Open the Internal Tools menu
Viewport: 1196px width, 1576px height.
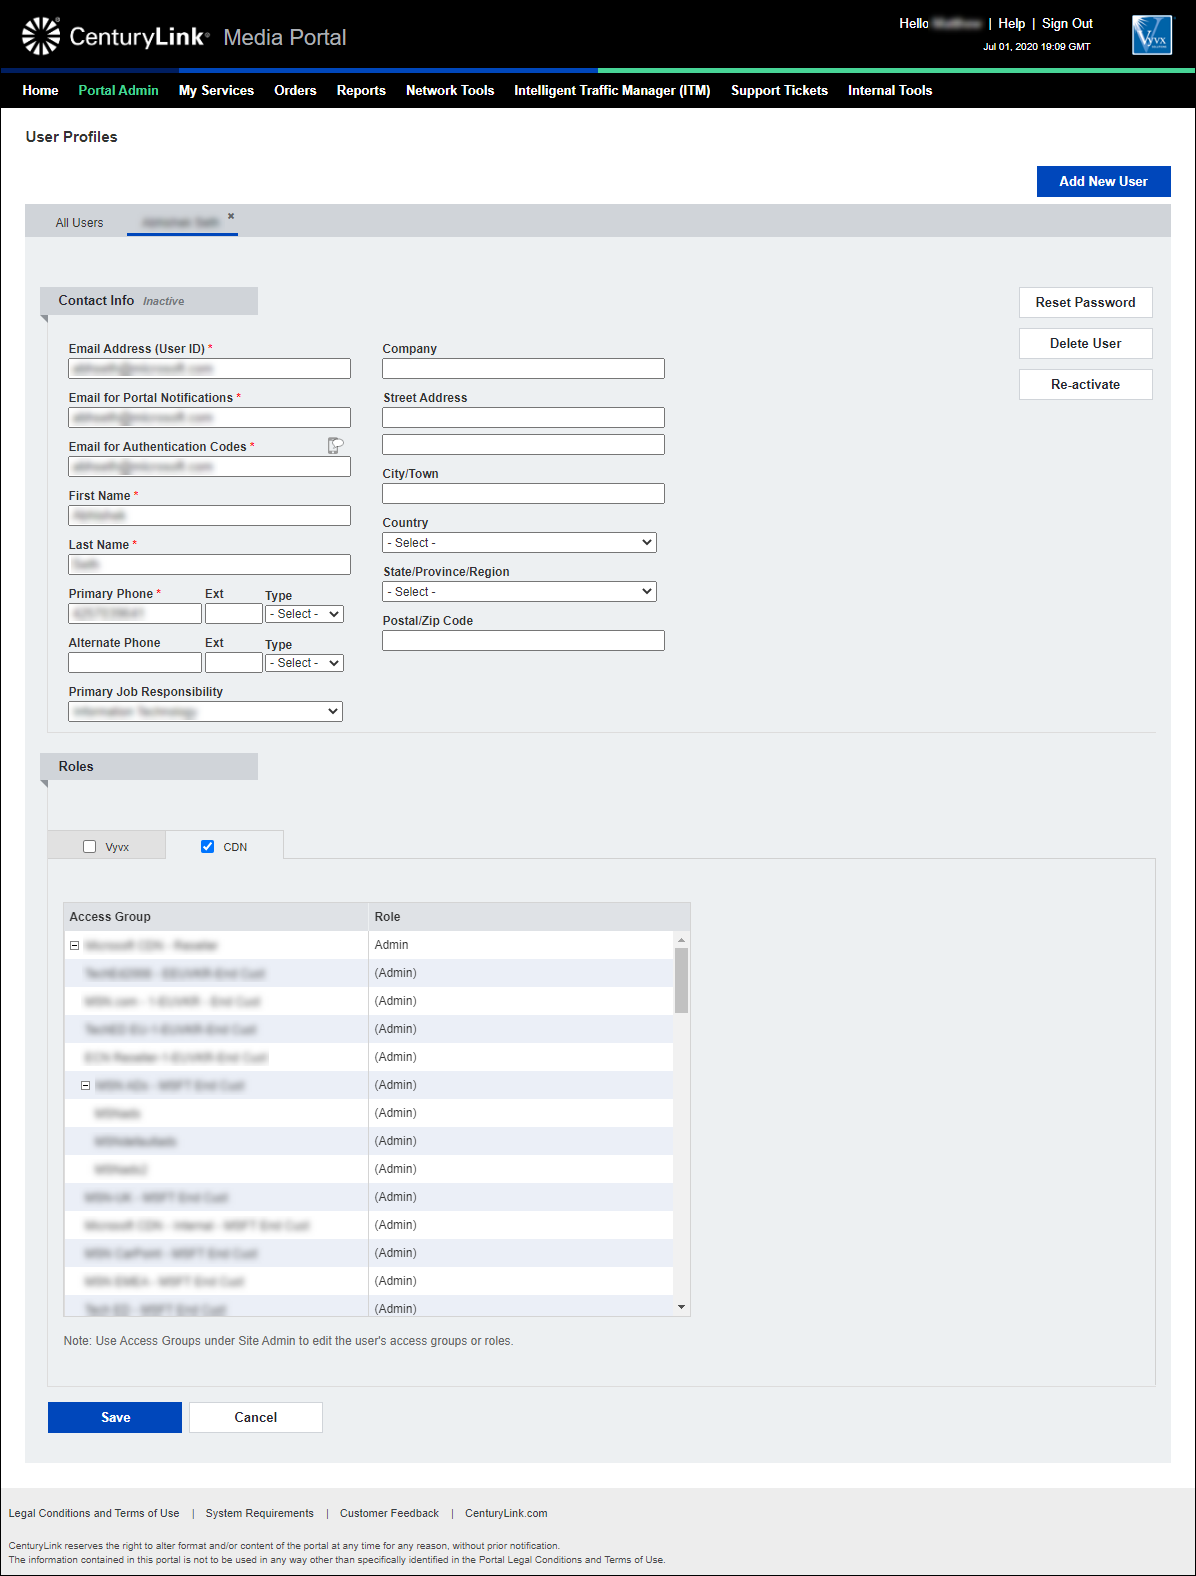pyautogui.click(x=890, y=90)
